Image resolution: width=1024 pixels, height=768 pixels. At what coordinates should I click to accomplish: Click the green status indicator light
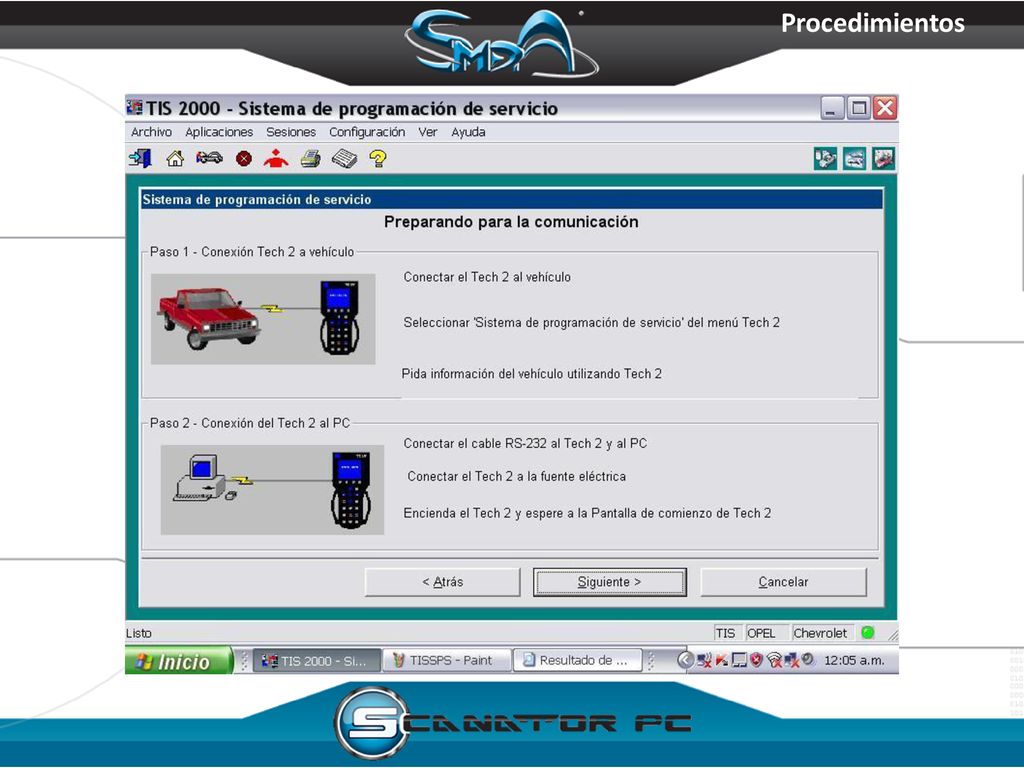point(868,632)
